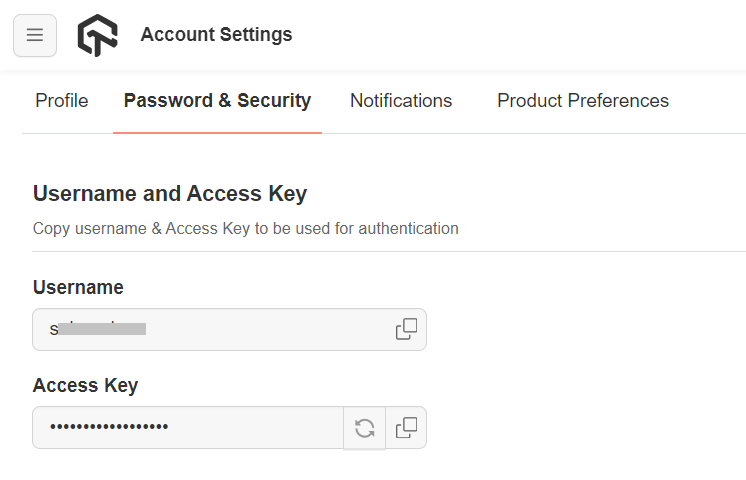
Task: Click the Username and Access Key heading
Action: tap(170, 194)
